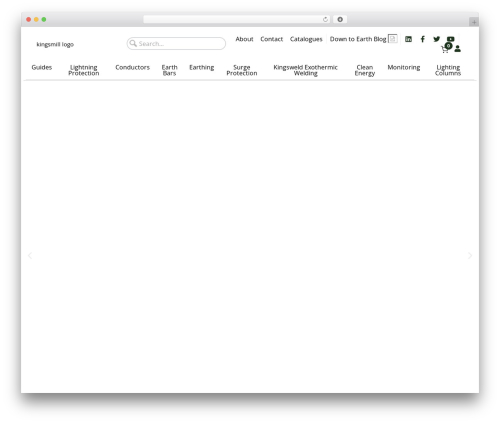Viewport: 500px width, 423px height.
Task: Open the Surge Protection menu
Action: [242, 70]
